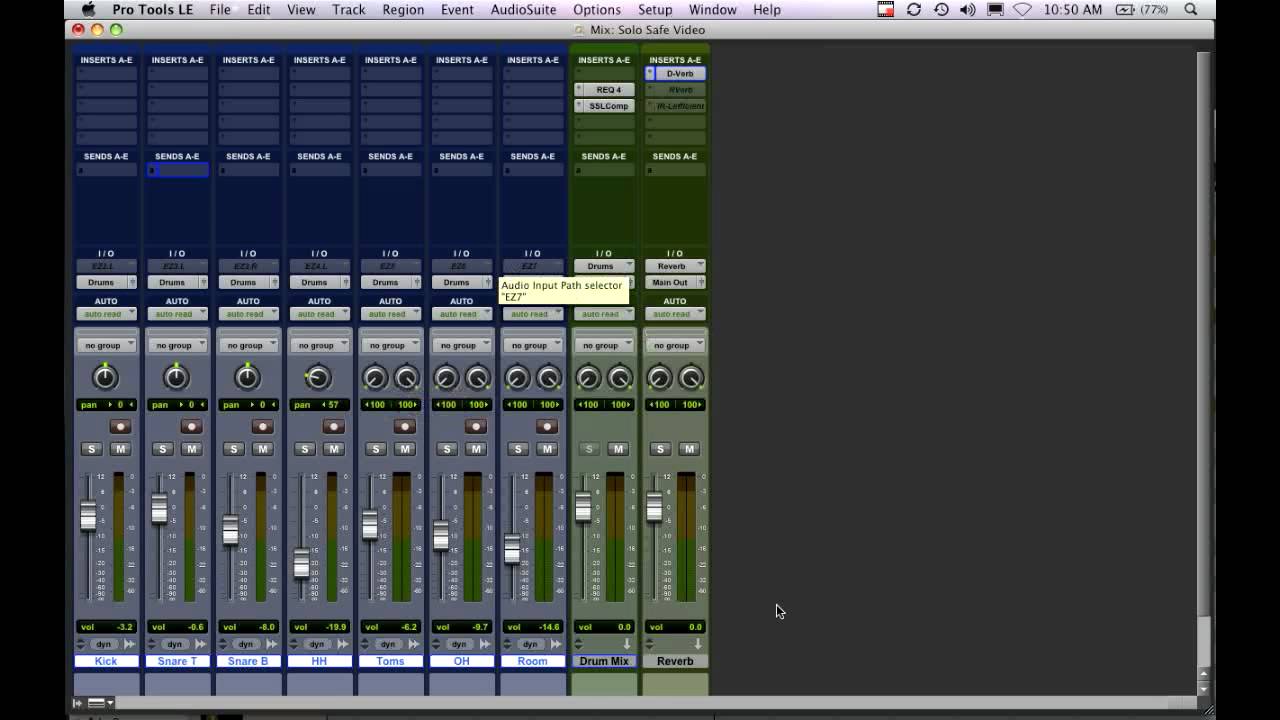1280x720 pixels.
Task: Click the up-down arrows icon on OH track
Action: pyautogui.click(x=436, y=644)
